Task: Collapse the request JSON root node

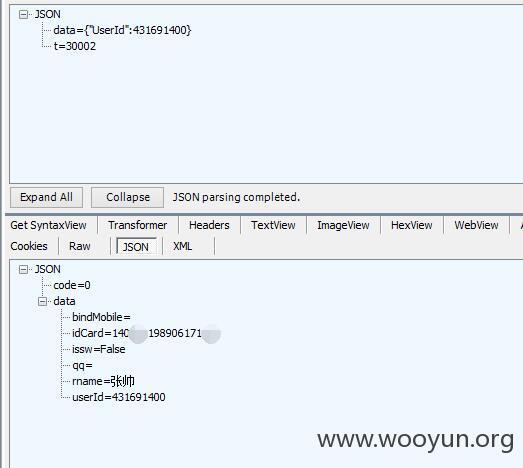Action: click(x=23, y=14)
